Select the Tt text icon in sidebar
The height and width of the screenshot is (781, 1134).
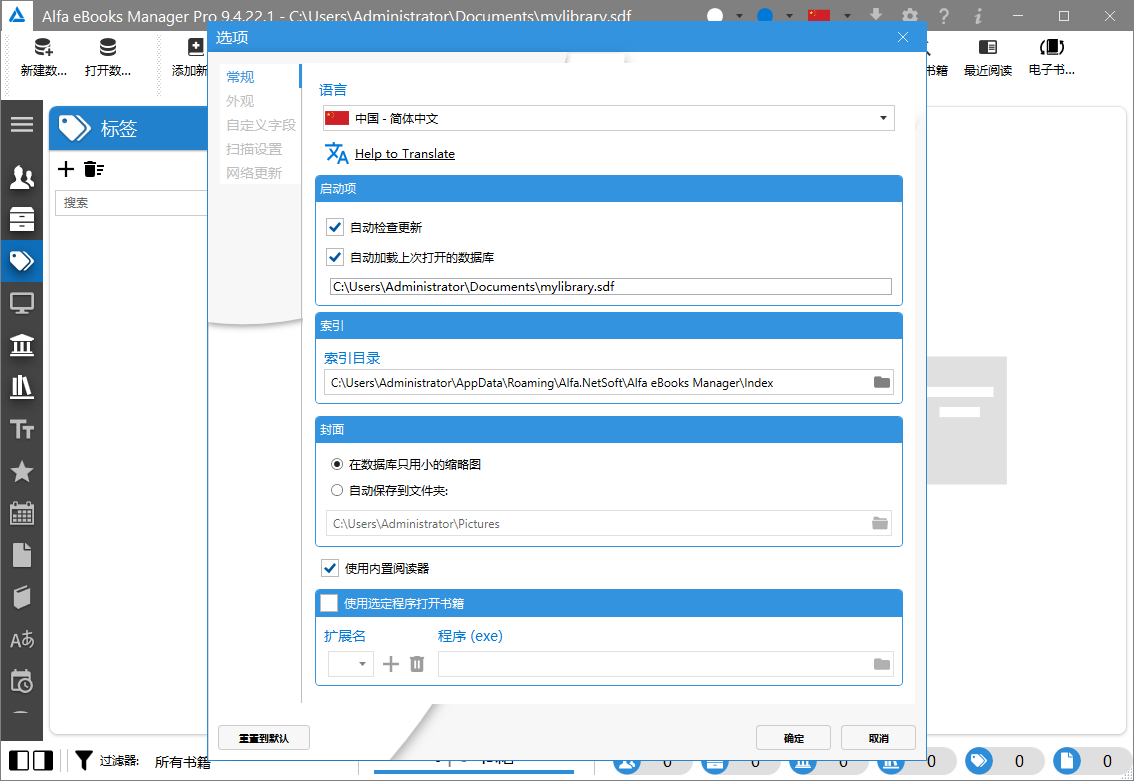click(22, 430)
